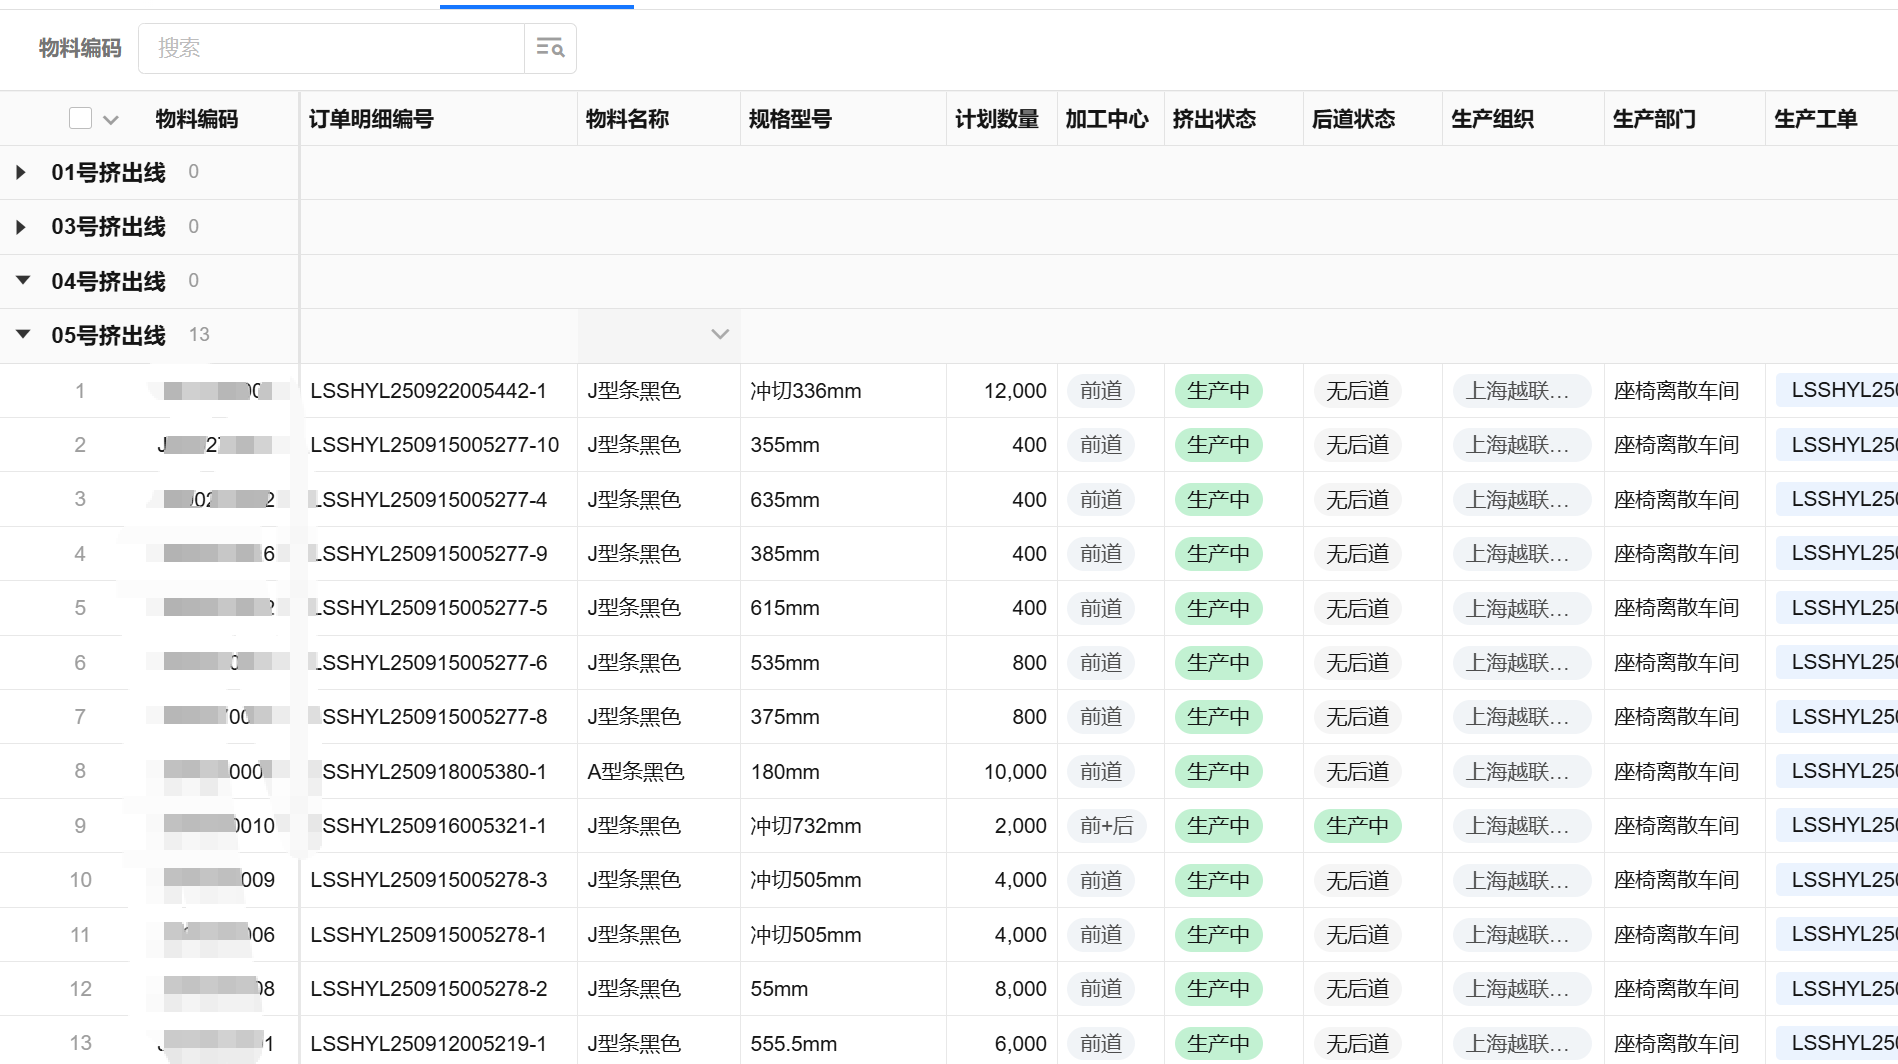Viewport: 1898px width, 1064px height.
Task: Select the active blue tab at top
Action: point(536,4)
